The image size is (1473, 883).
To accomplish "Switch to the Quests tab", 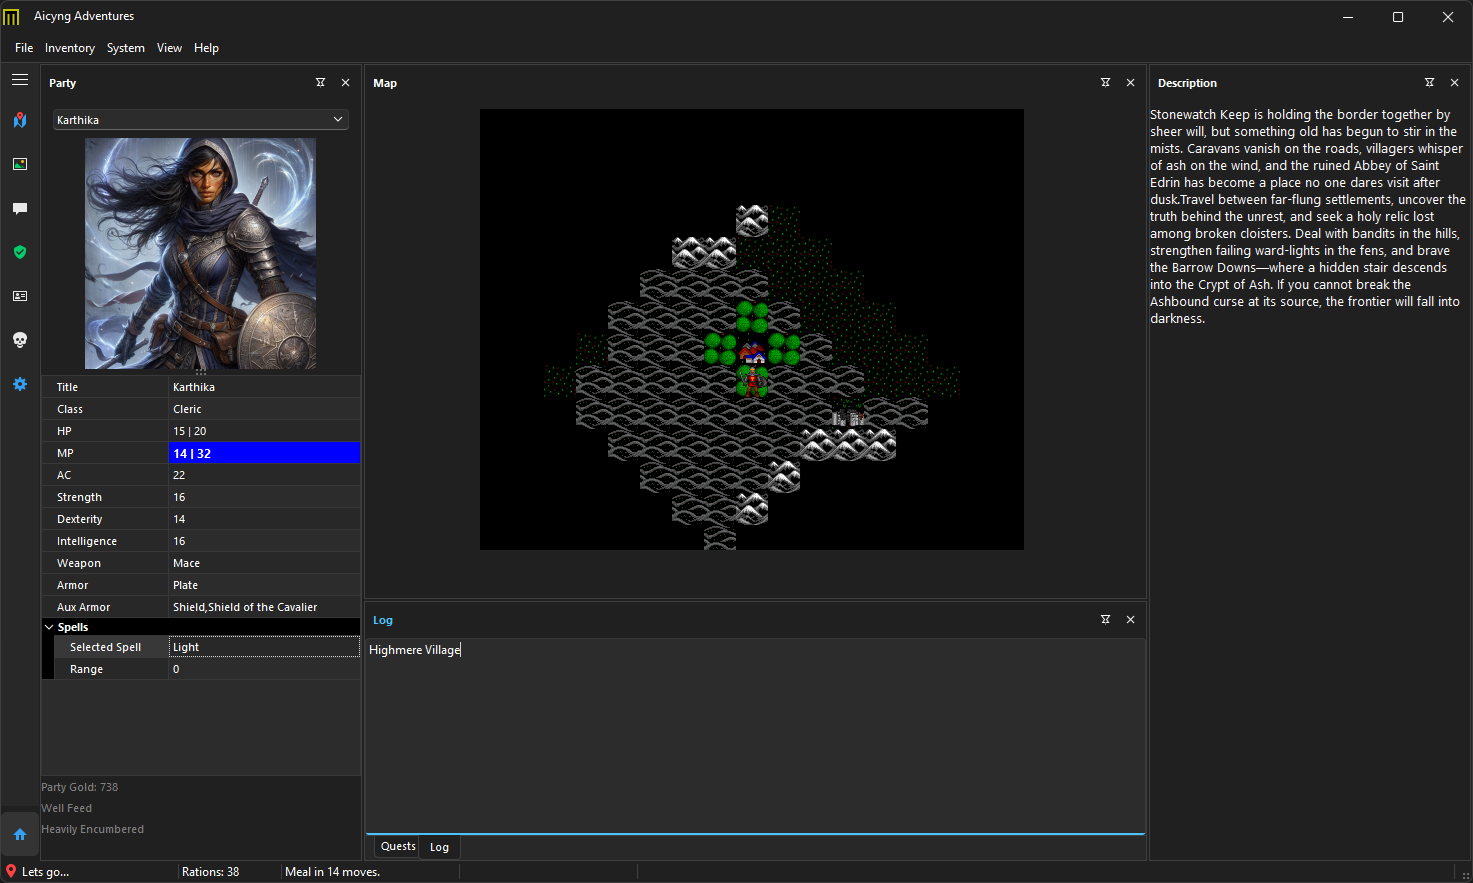I will [396, 846].
